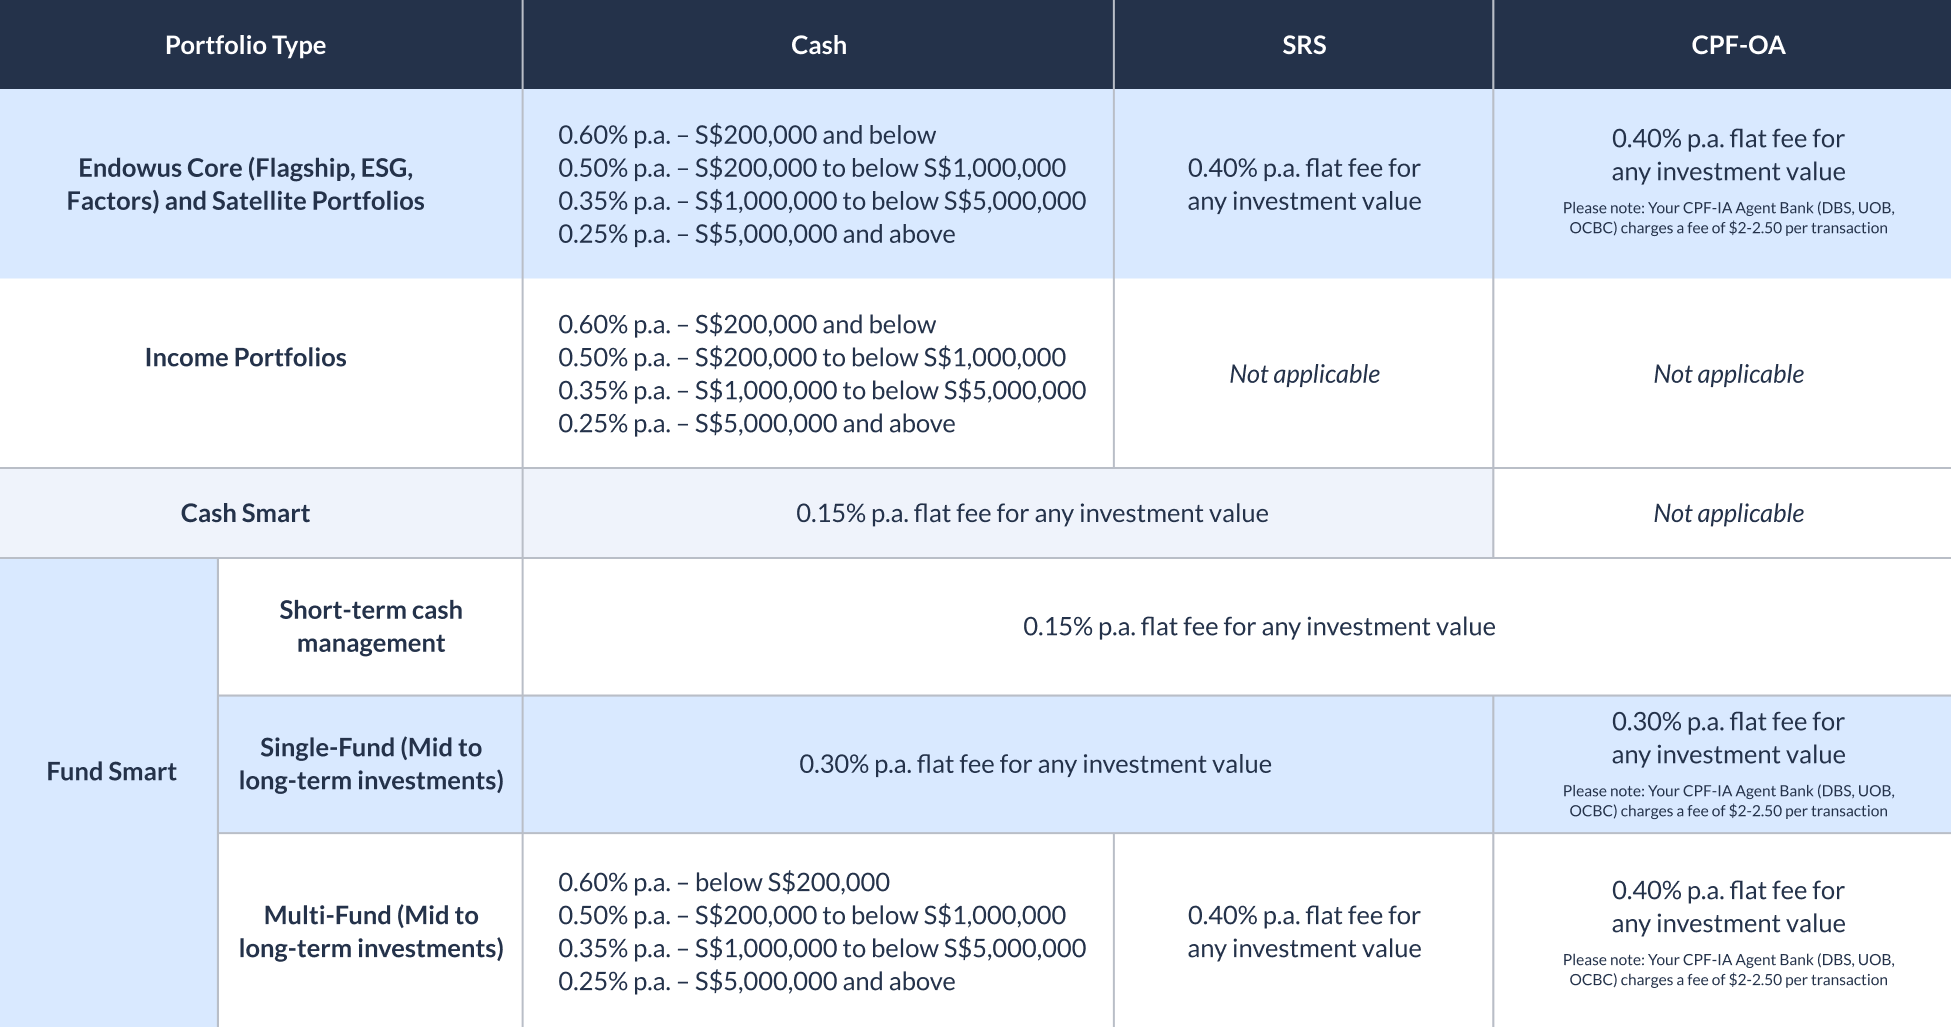The image size is (1951, 1027).
Task: Click Cash Smart's CPF-OA Not applicable cell
Action: (1727, 513)
